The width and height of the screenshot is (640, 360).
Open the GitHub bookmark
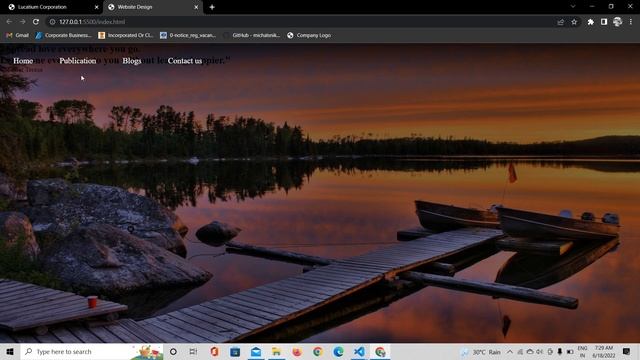tap(251, 36)
